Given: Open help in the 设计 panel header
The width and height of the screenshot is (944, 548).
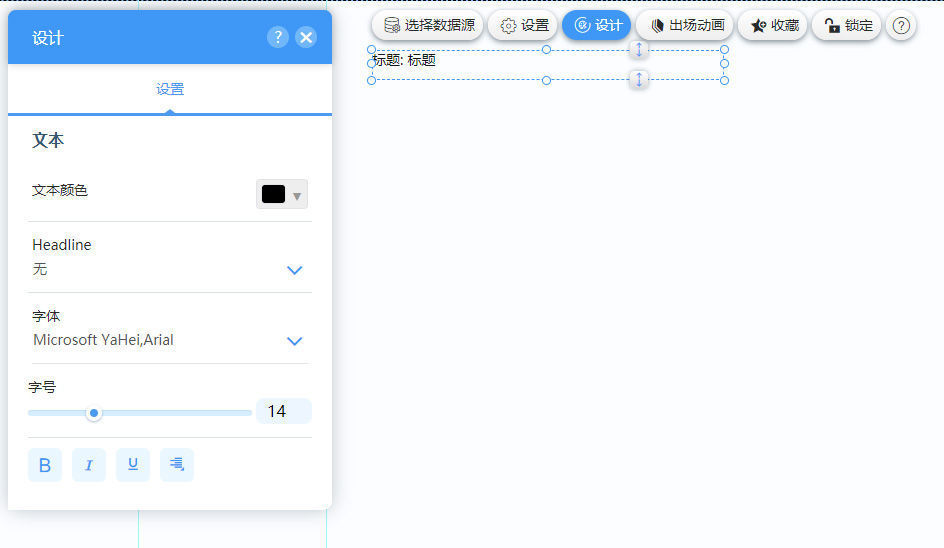Looking at the screenshot, I should (278, 37).
